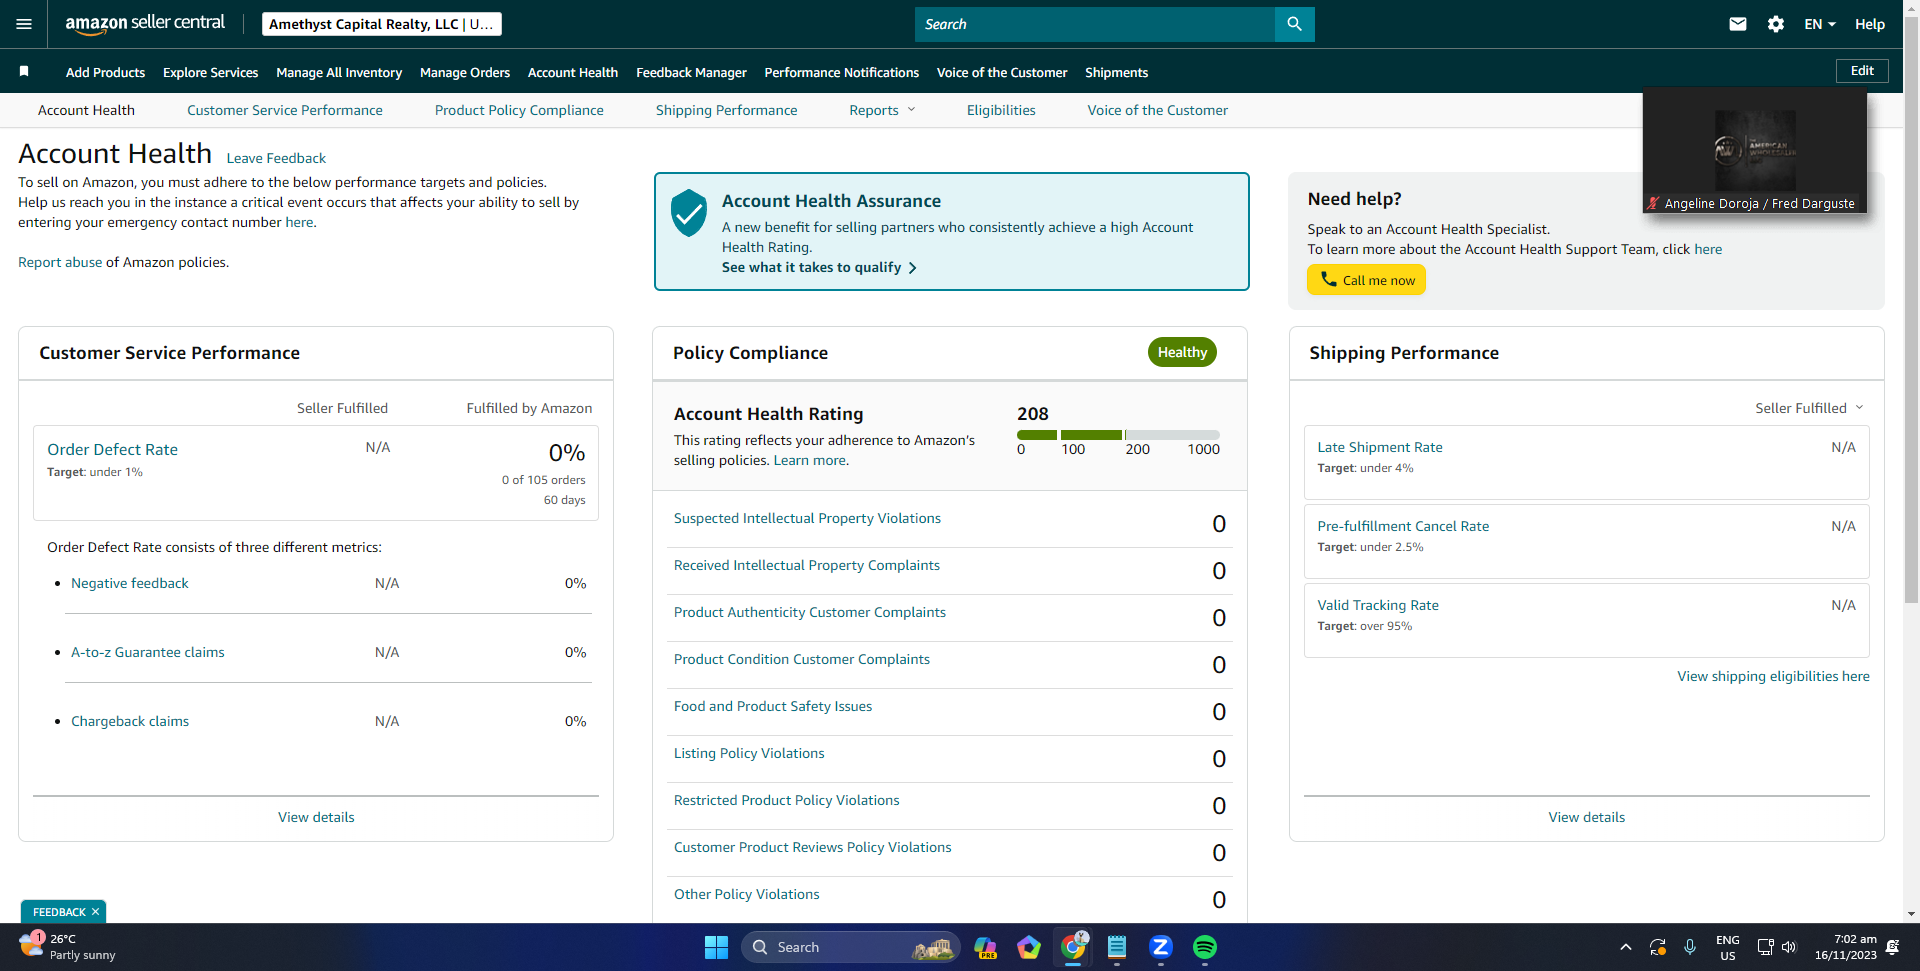
Task: Click the Call me now button
Action: coord(1366,280)
